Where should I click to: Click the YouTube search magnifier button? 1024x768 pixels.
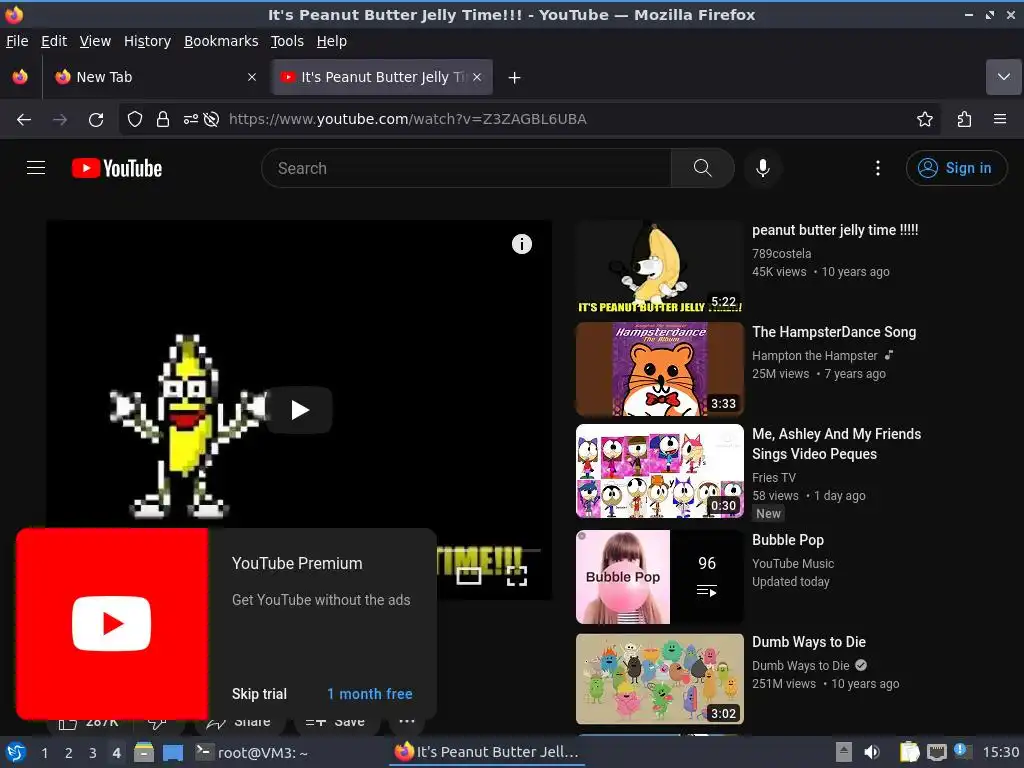pyautogui.click(x=702, y=168)
